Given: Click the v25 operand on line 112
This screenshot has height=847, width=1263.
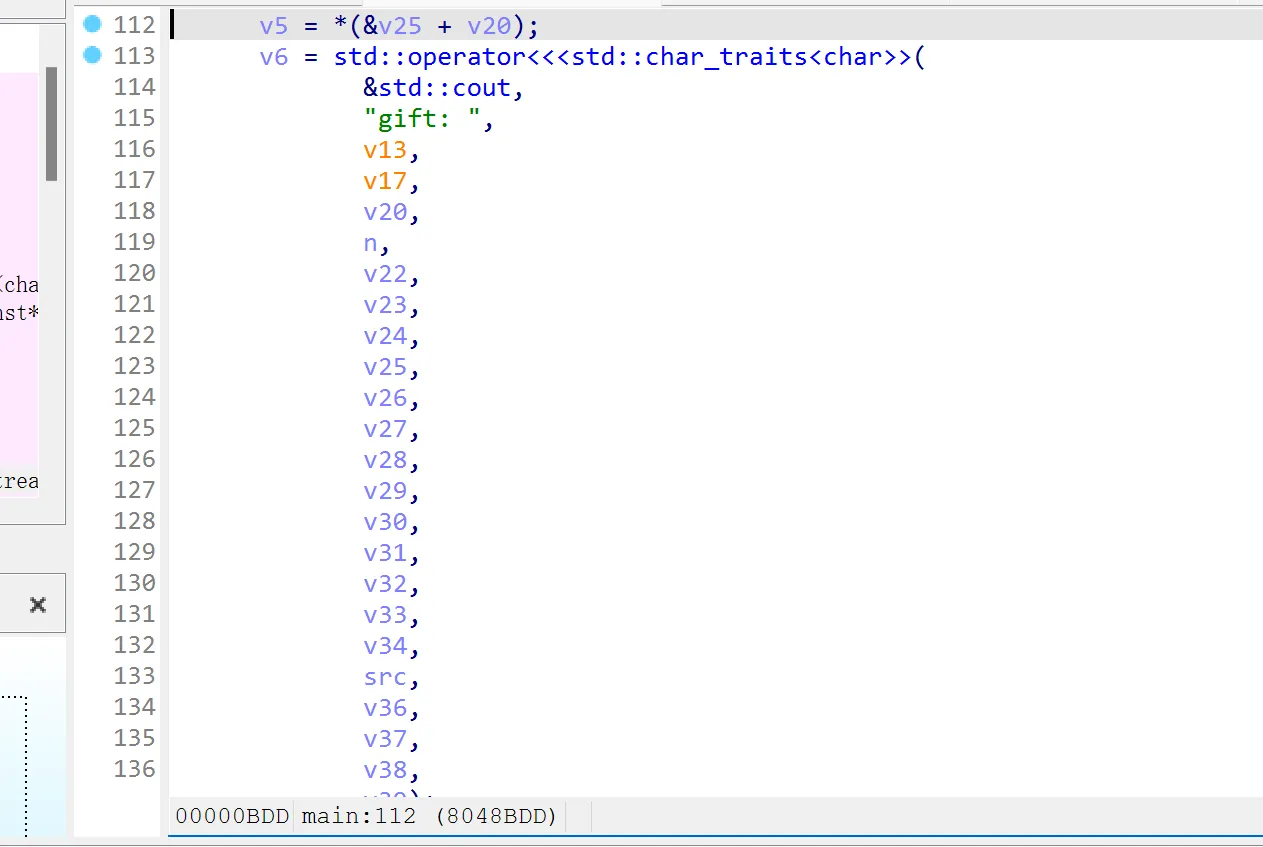Looking at the screenshot, I should (x=400, y=26).
